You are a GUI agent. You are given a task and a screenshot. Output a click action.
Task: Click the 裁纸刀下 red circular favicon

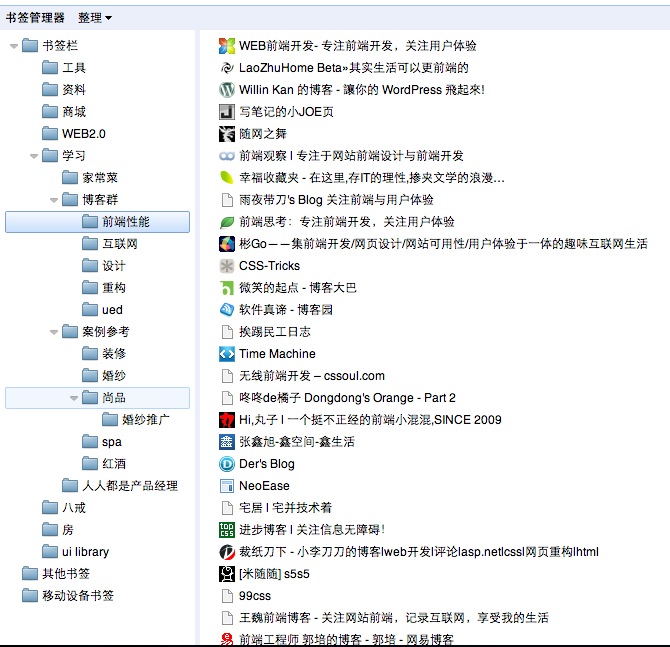(x=227, y=552)
